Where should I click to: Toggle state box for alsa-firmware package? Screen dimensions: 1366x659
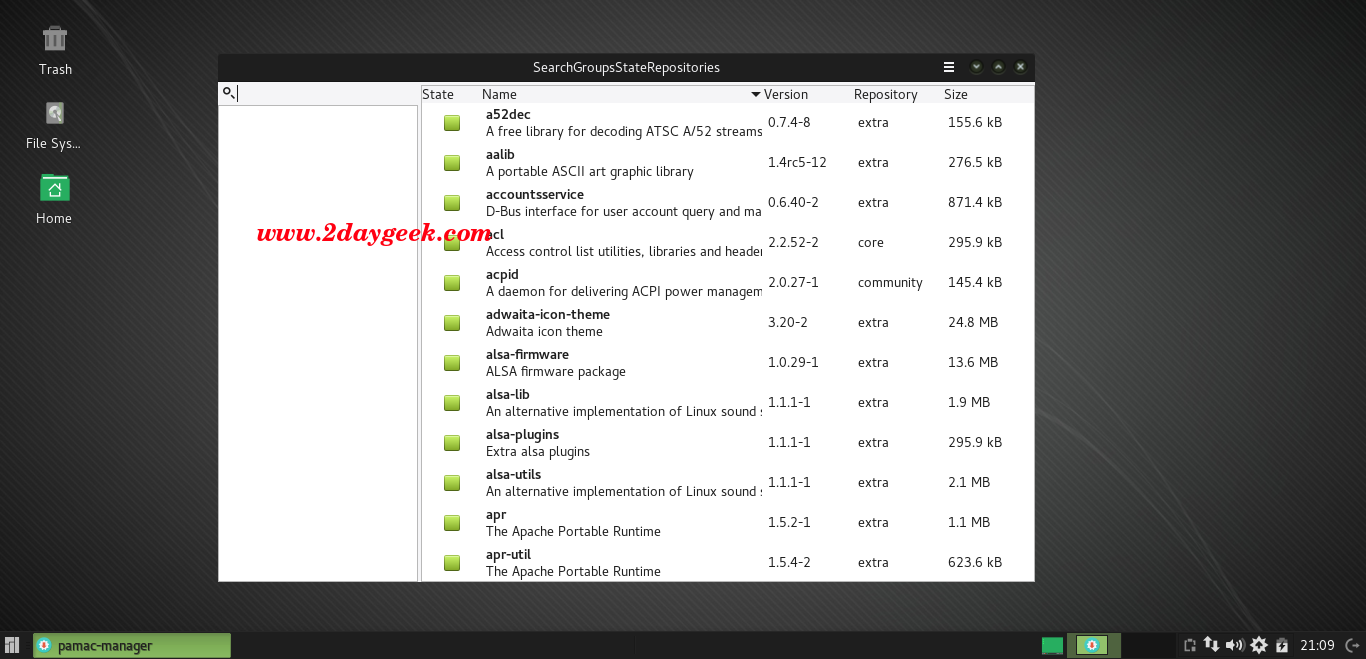452,363
